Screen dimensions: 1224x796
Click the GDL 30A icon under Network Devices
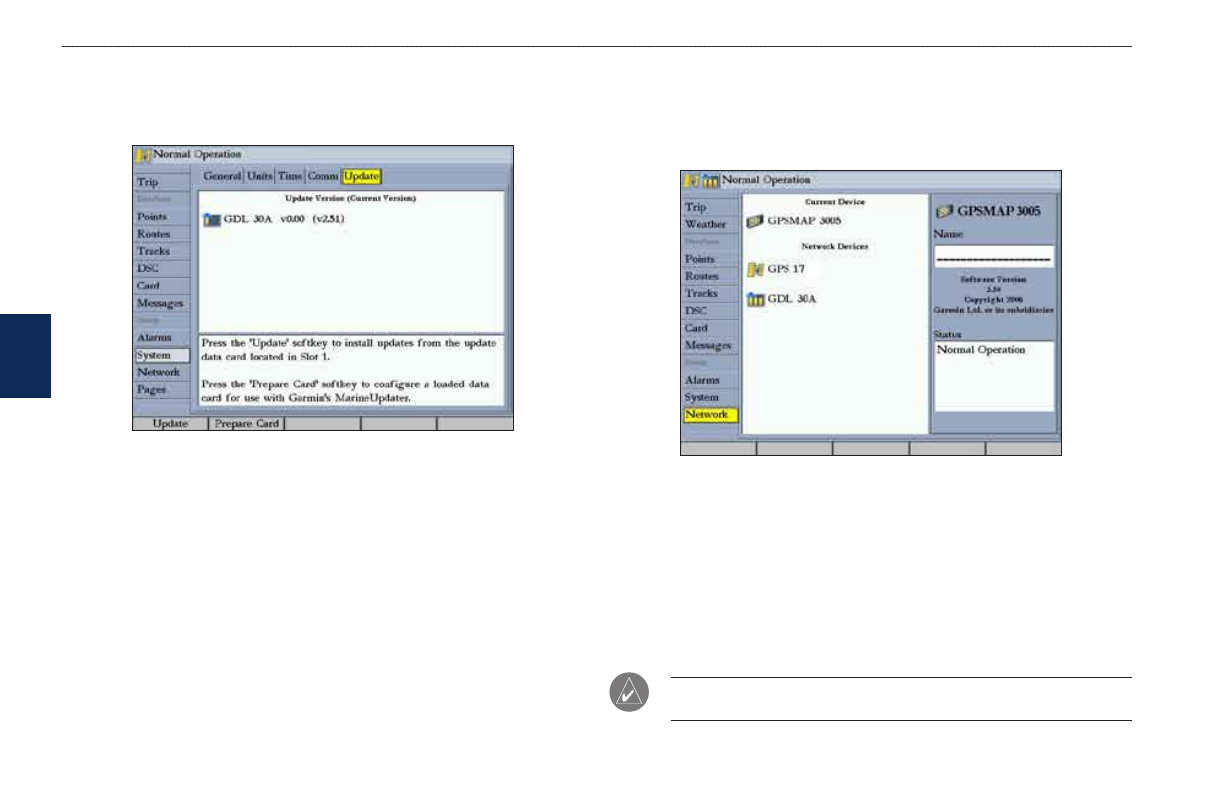click(x=755, y=300)
